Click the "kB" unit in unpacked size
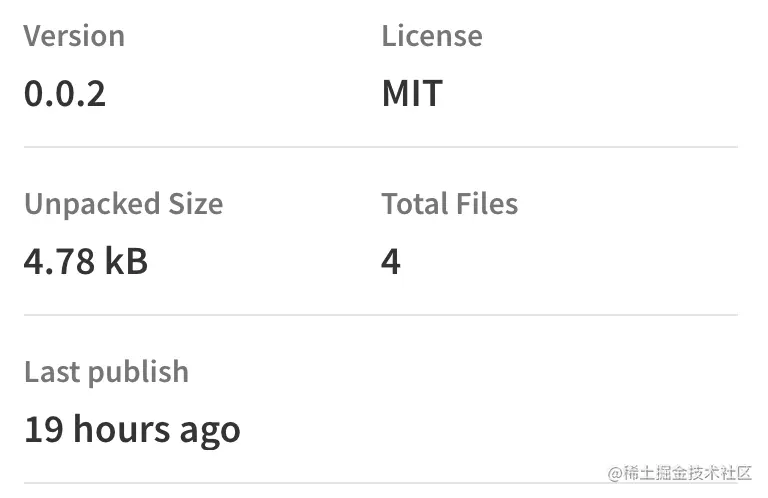Screen dimensions: 768x498 [126, 262]
